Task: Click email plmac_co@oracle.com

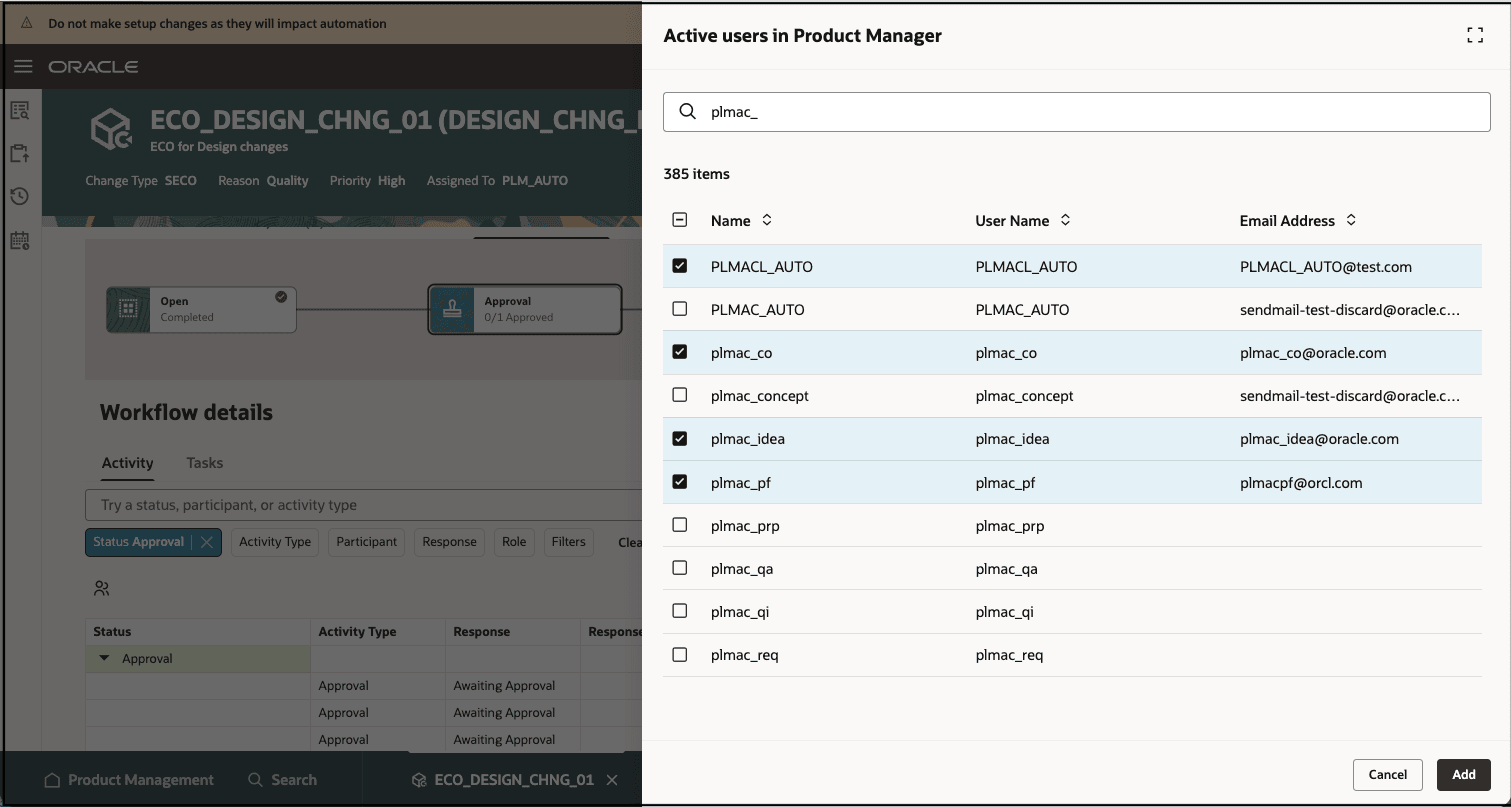Action: (1313, 353)
